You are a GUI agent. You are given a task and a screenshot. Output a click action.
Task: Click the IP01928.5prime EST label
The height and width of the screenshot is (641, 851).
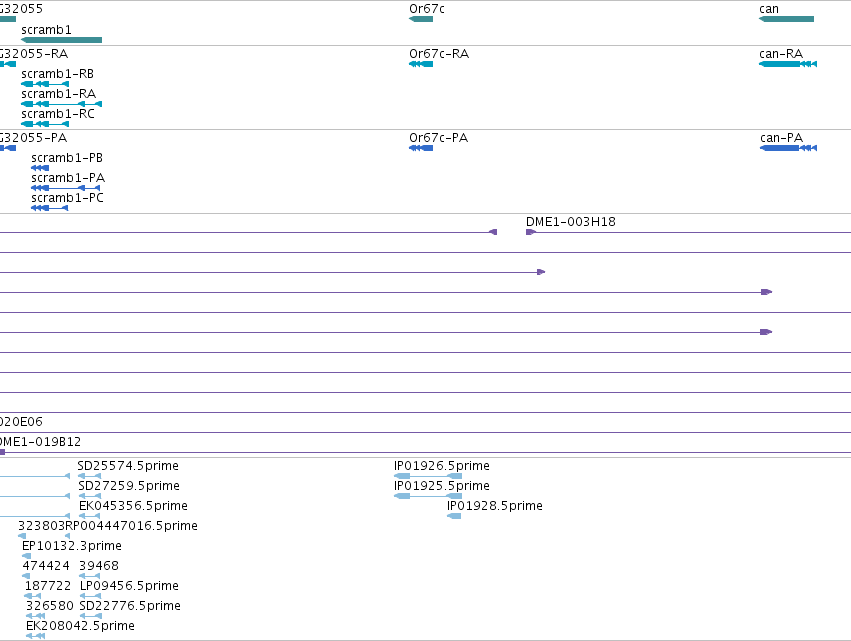(x=495, y=506)
